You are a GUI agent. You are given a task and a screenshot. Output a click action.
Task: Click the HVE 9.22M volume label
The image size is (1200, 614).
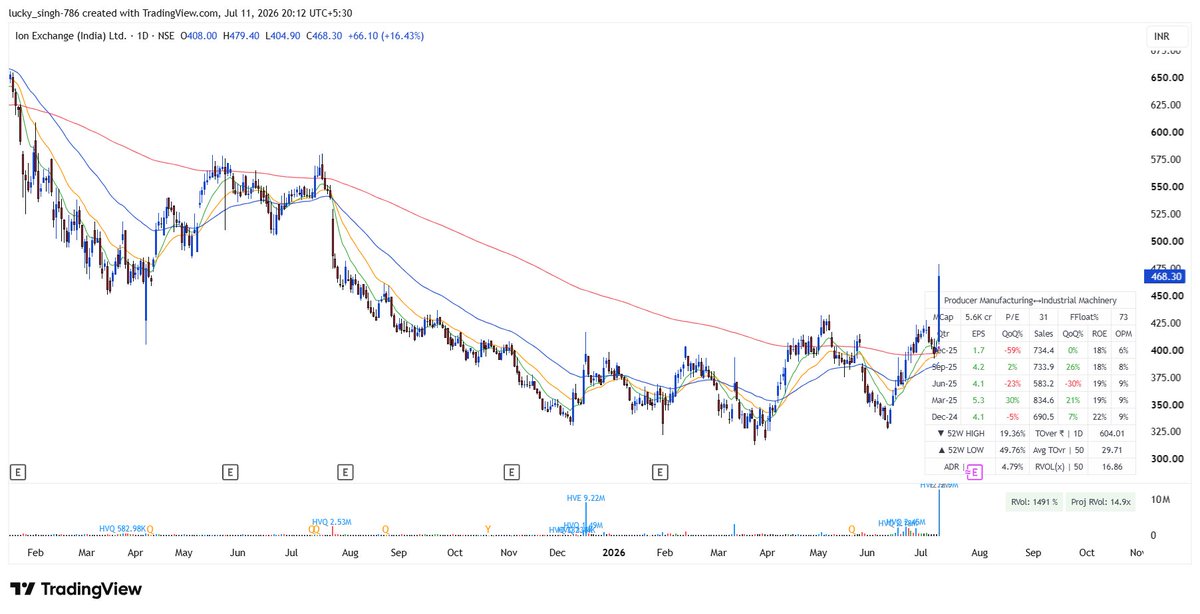click(x=585, y=497)
